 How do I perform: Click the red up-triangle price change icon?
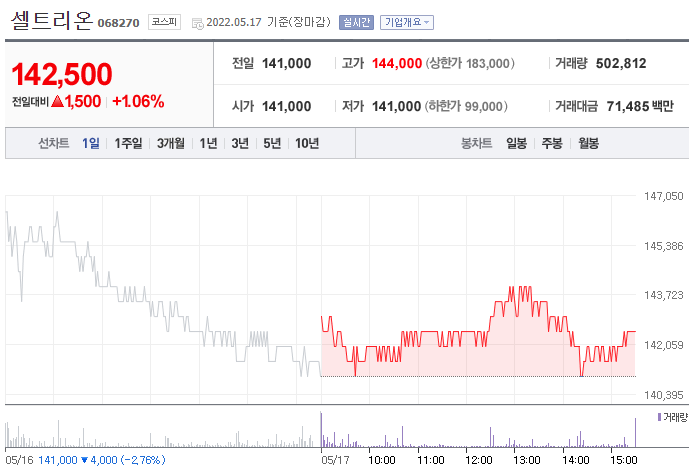58,101
